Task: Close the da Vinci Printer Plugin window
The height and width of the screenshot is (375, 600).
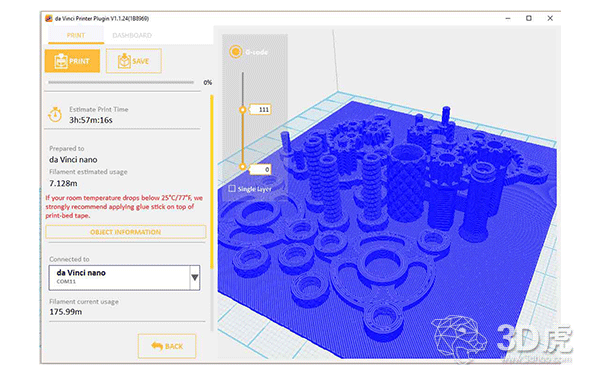Action: coord(550,18)
